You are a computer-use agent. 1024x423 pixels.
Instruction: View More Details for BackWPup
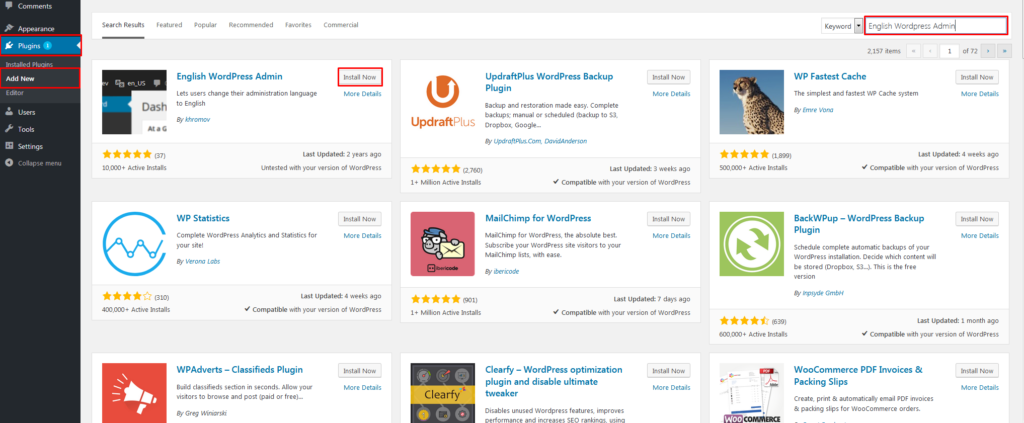[980, 236]
